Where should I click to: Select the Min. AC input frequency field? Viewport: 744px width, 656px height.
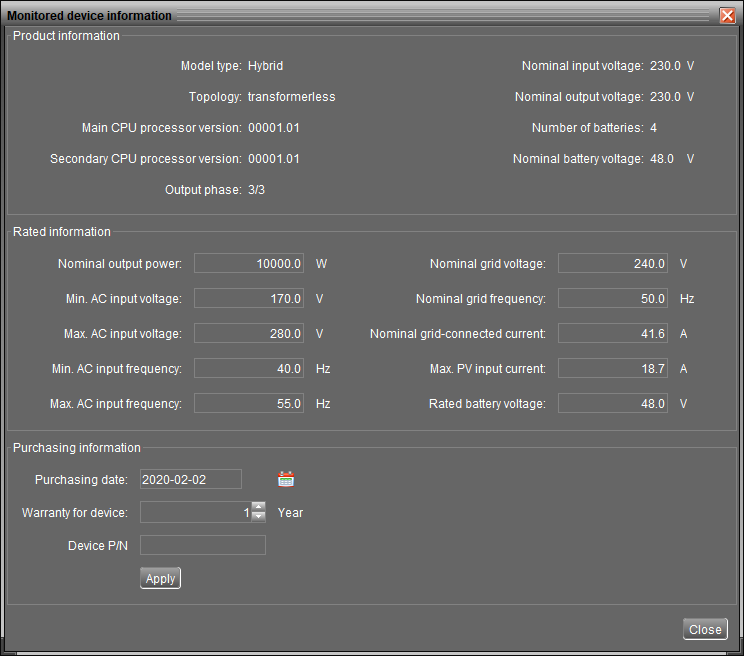pyautogui.click(x=249, y=369)
